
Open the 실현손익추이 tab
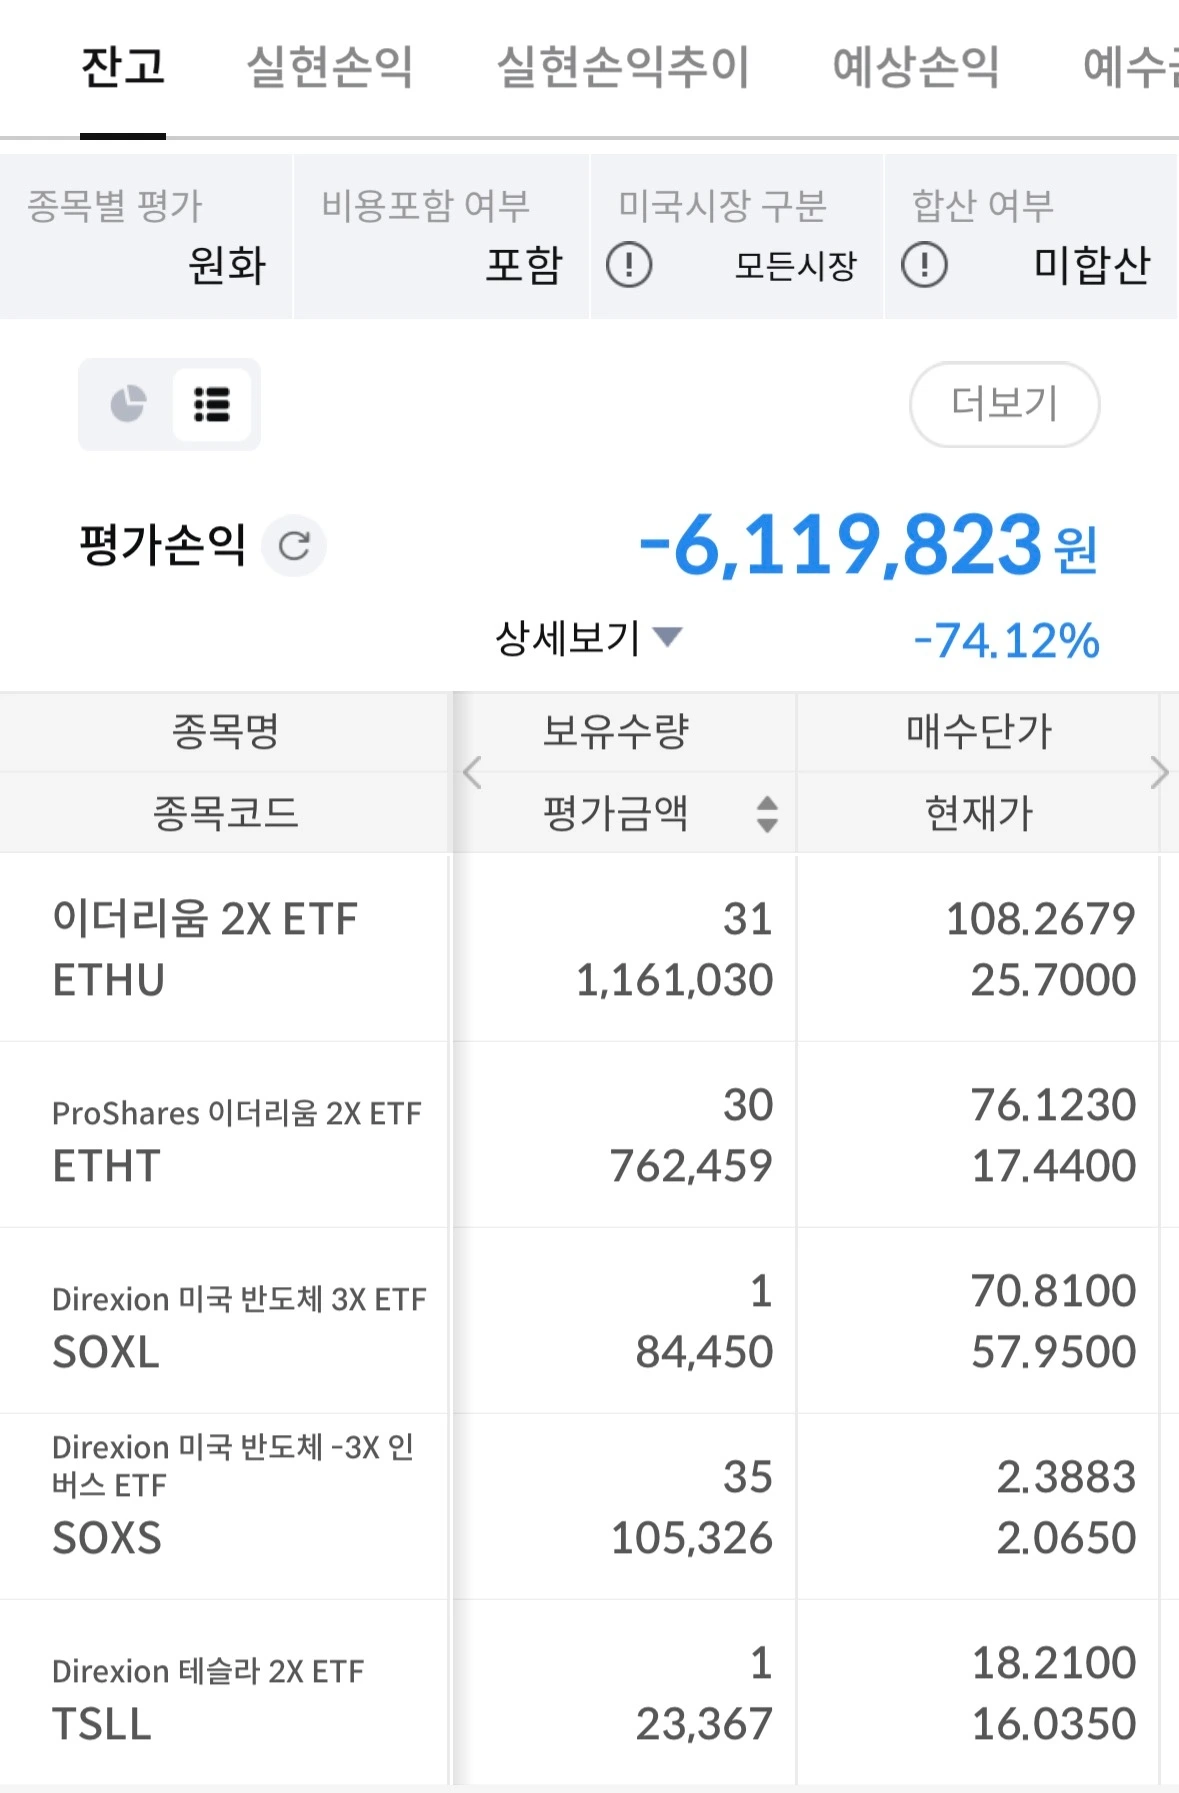point(622,68)
